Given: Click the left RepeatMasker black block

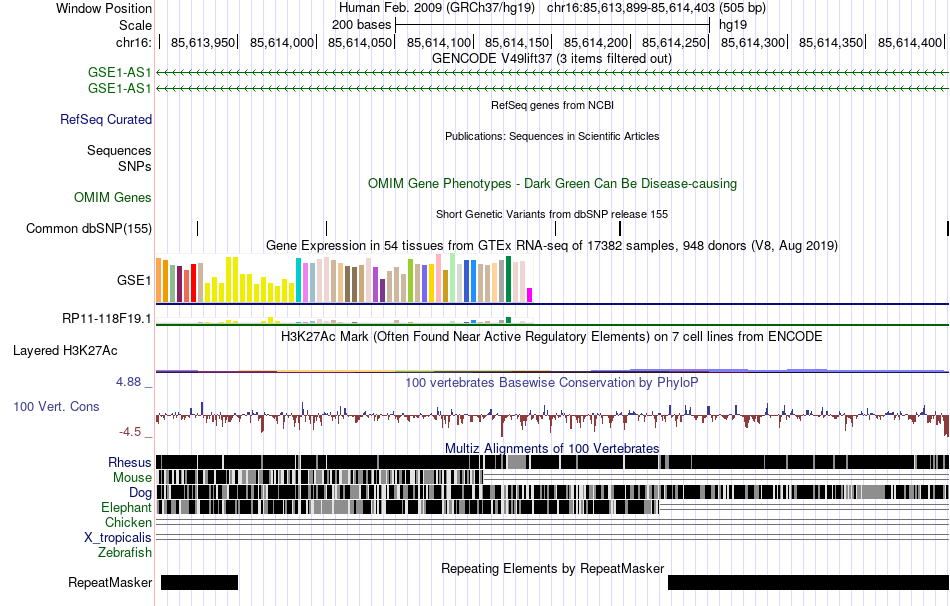Looking at the screenshot, I should click(199, 582).
